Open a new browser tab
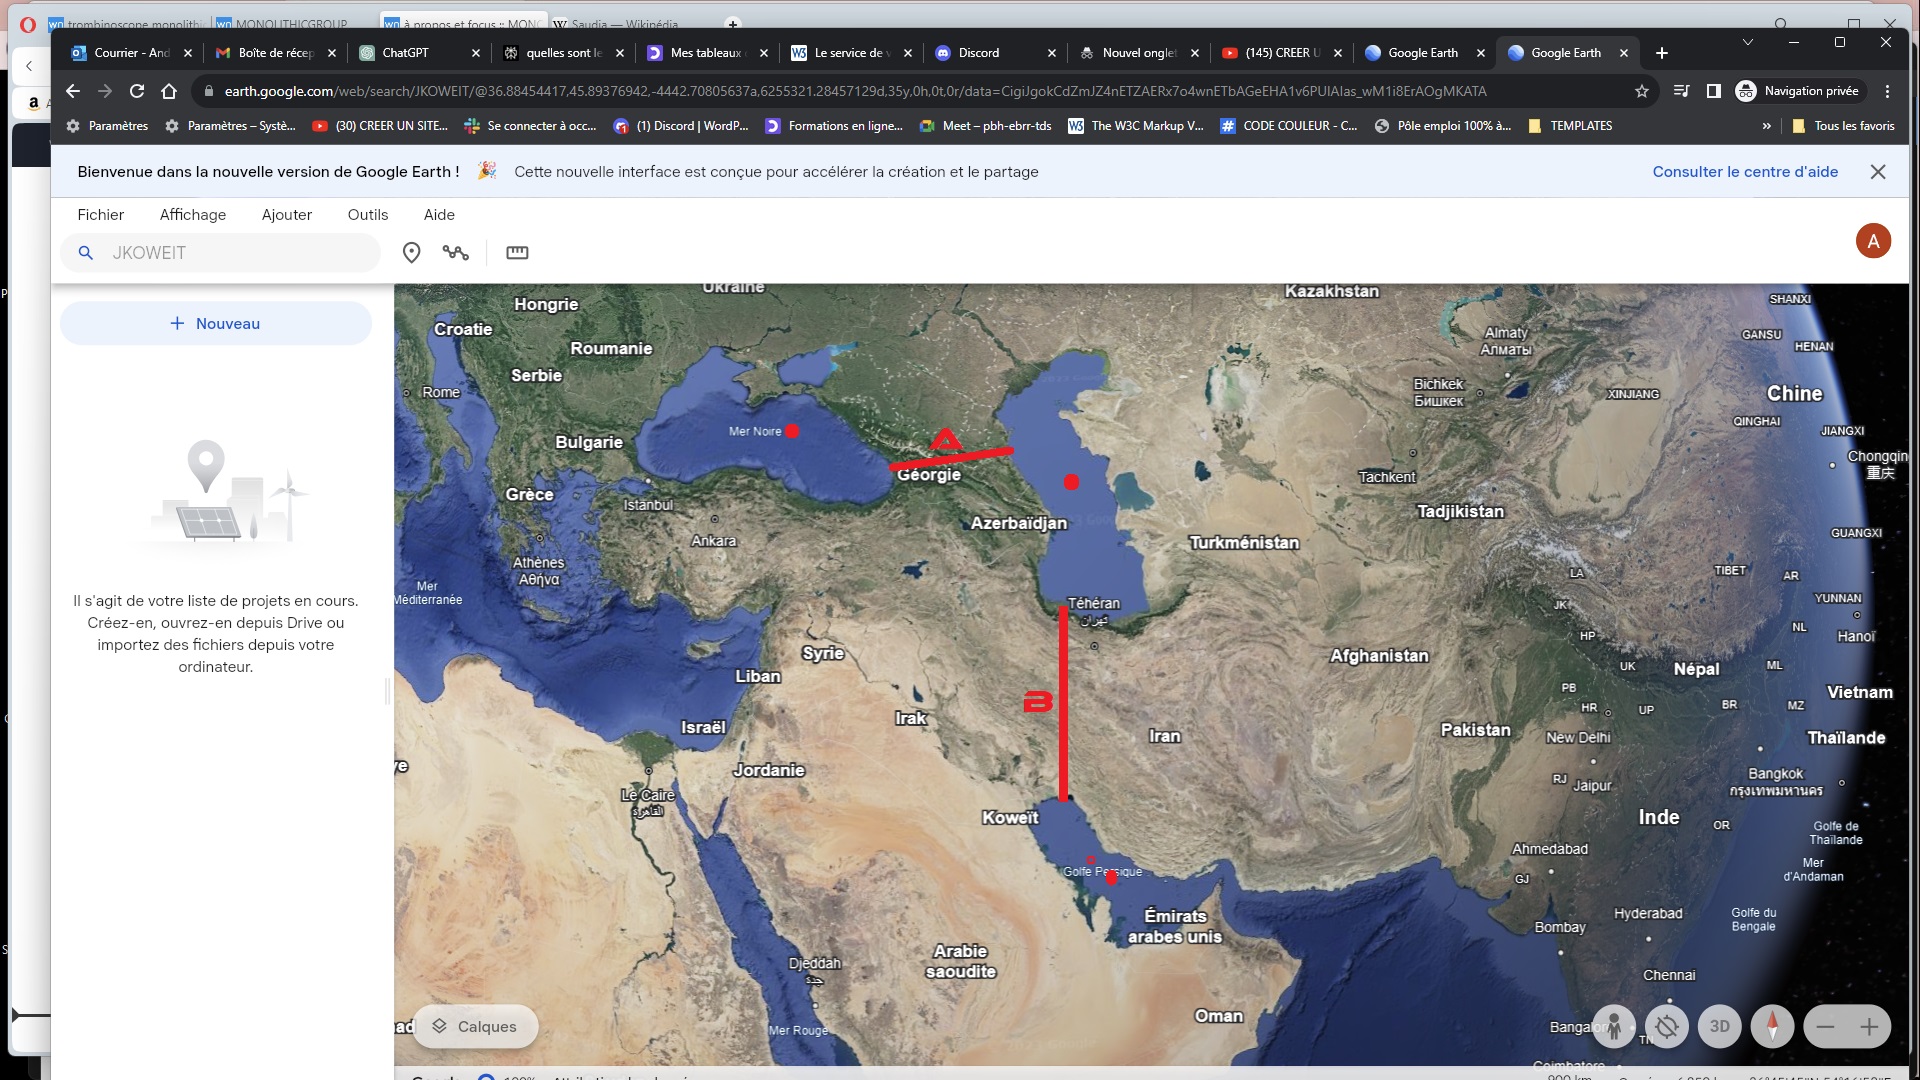 point(1661,53)
